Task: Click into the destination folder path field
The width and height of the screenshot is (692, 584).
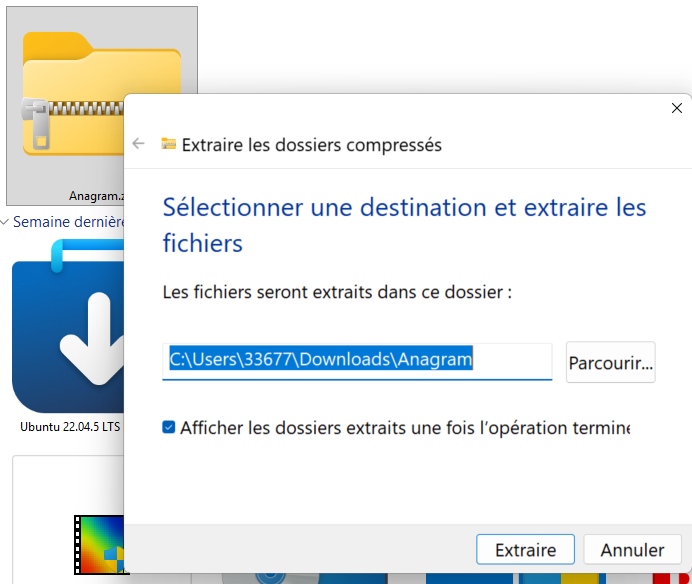Action: click(x=357, y=360)
